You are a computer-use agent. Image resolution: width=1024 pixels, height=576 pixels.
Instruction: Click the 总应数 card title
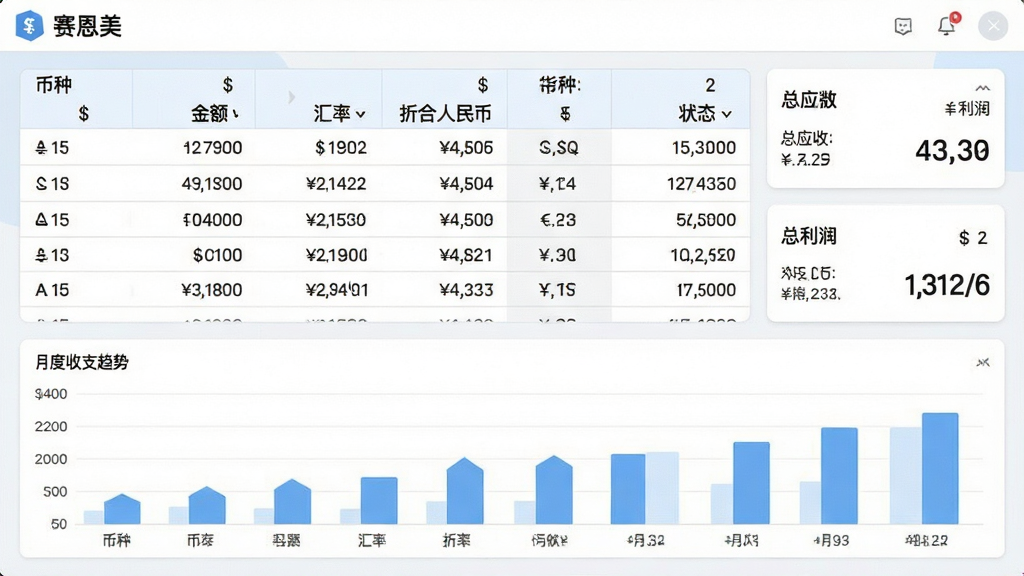click(809, 100)
